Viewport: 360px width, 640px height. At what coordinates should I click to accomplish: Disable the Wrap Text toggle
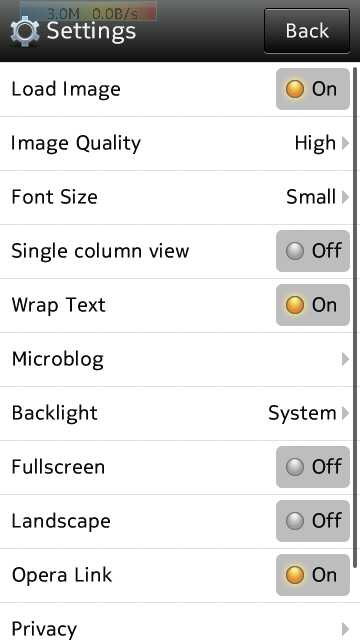[x=313, y=305]
